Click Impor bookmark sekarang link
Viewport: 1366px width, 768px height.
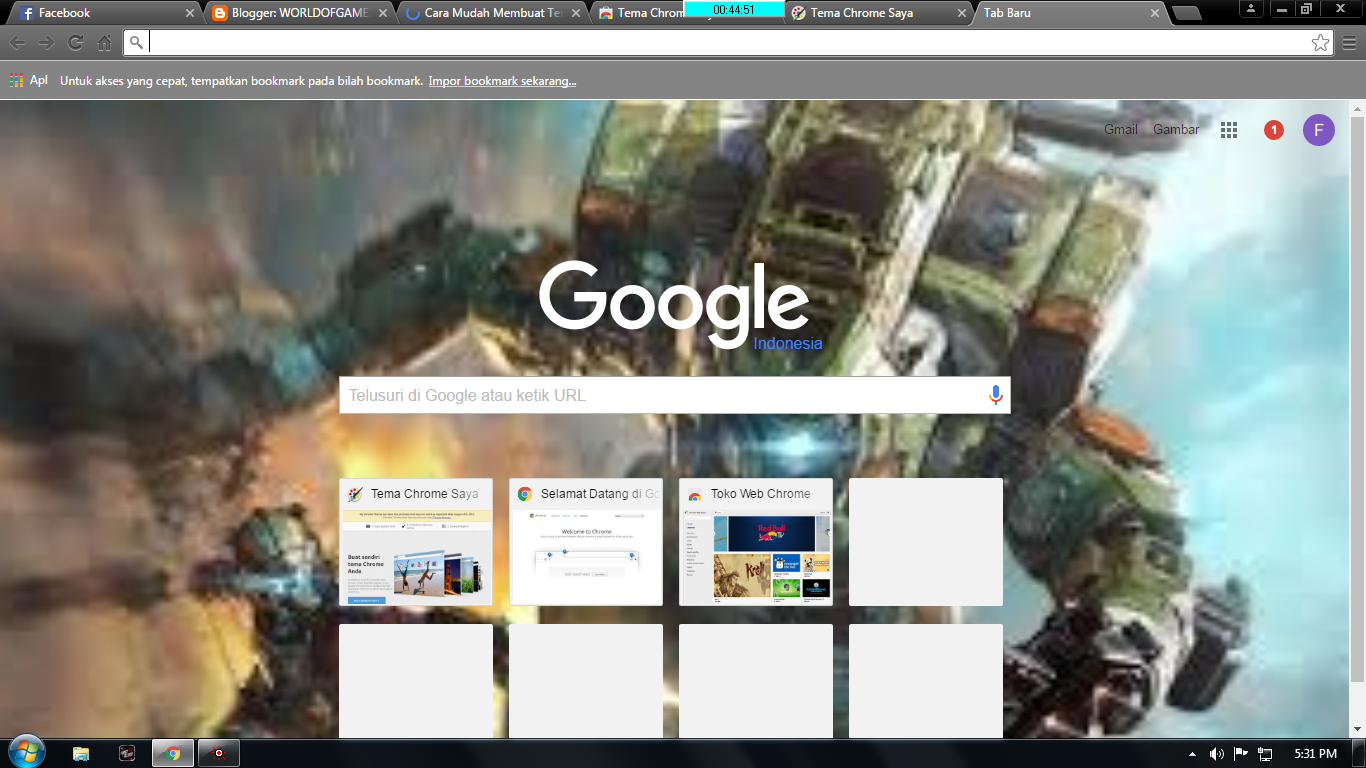point(502,81)
